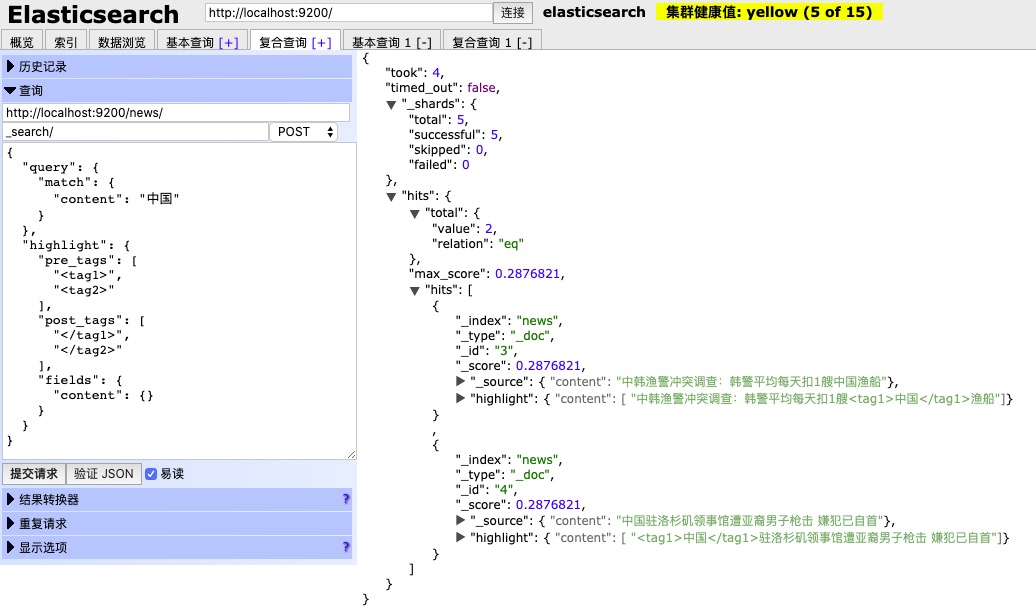Viewport: 1036px width, 615px height.
Task: Click the cluster health yellow status badge
Action: click(769, 12)
